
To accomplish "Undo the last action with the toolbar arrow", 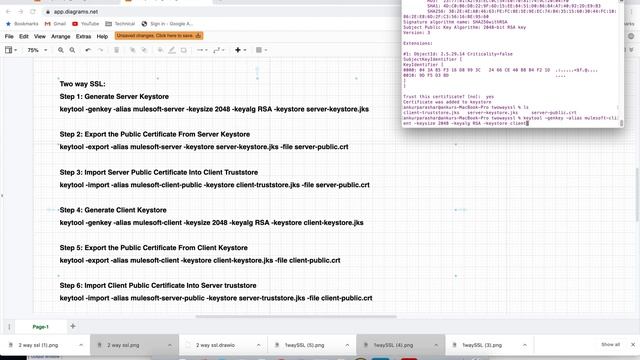I will pos(88,50).
